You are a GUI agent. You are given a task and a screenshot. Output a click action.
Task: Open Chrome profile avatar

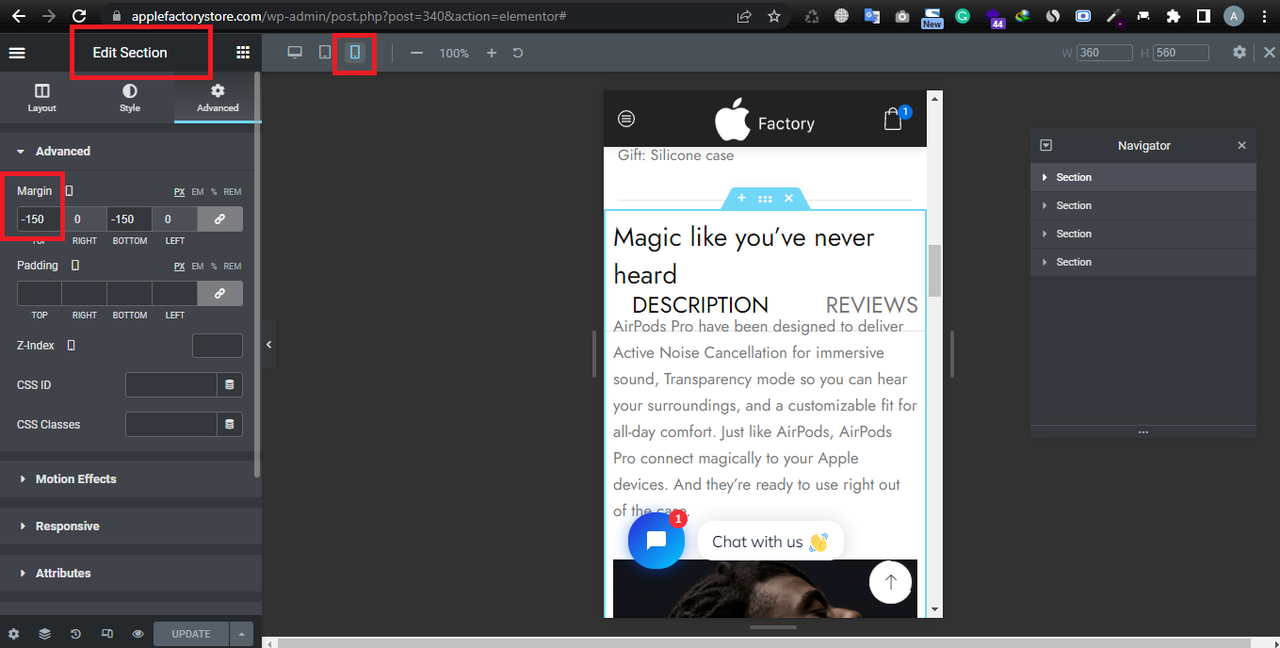coord(1234,16)
